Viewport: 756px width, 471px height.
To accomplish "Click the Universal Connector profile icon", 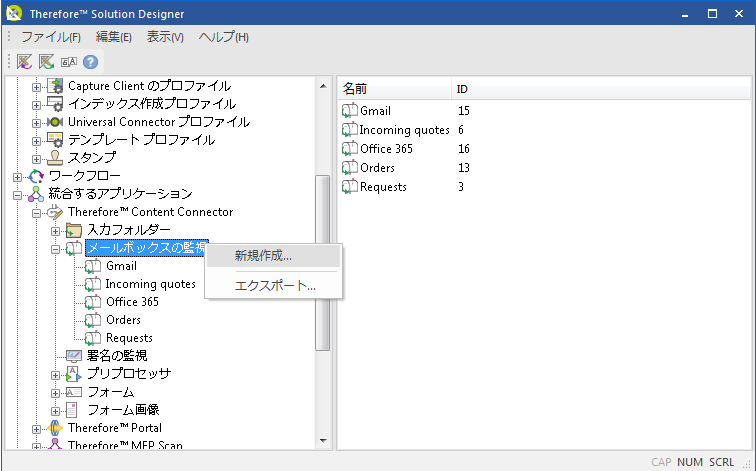I will pos(55,122).
